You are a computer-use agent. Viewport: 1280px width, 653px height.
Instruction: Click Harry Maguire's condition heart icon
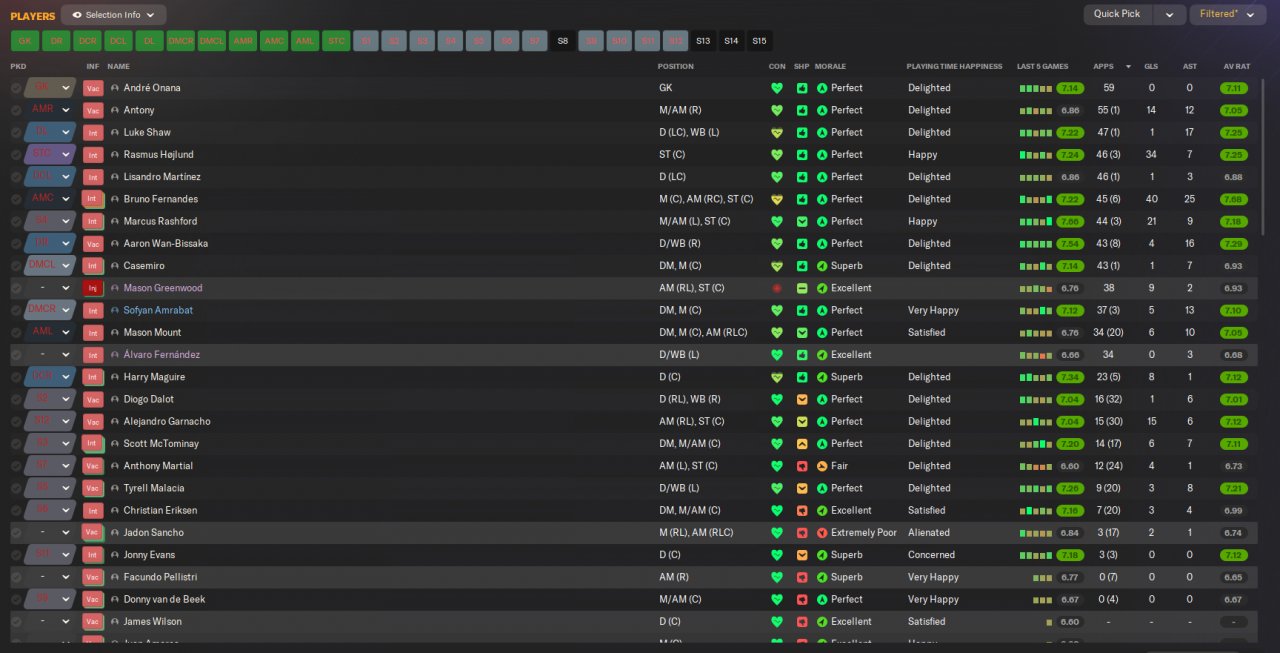(x=777, y=377)
